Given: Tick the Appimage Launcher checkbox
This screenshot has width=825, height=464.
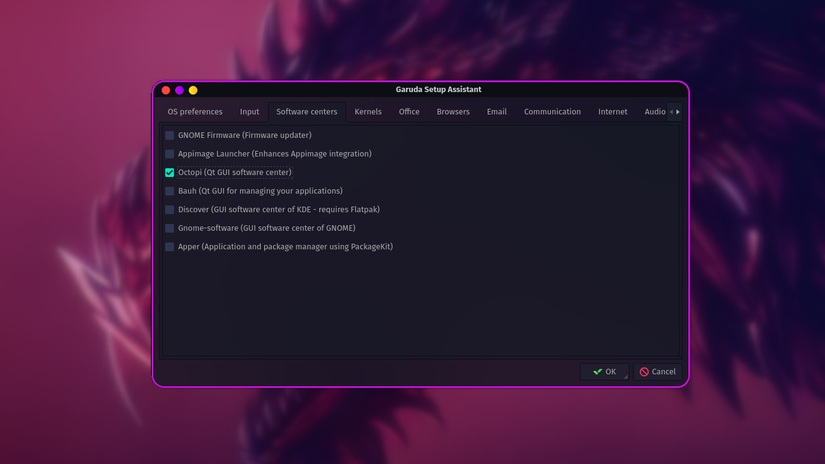Looking at the screenshot, I should [x=169, y=154].
